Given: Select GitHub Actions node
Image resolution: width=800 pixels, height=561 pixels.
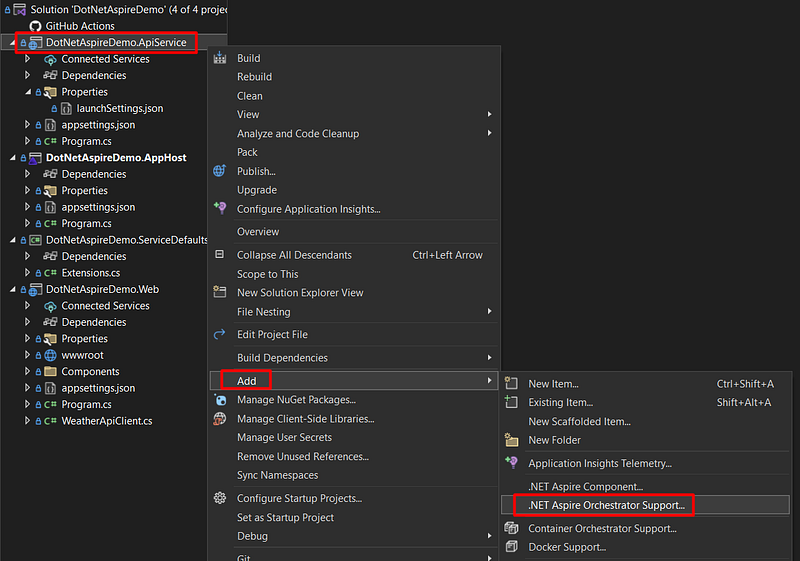Looking at the screenshot, I should point(80,26).
